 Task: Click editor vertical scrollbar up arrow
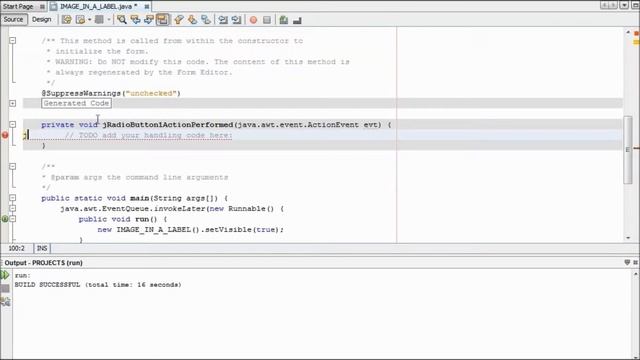pos(628,32)
